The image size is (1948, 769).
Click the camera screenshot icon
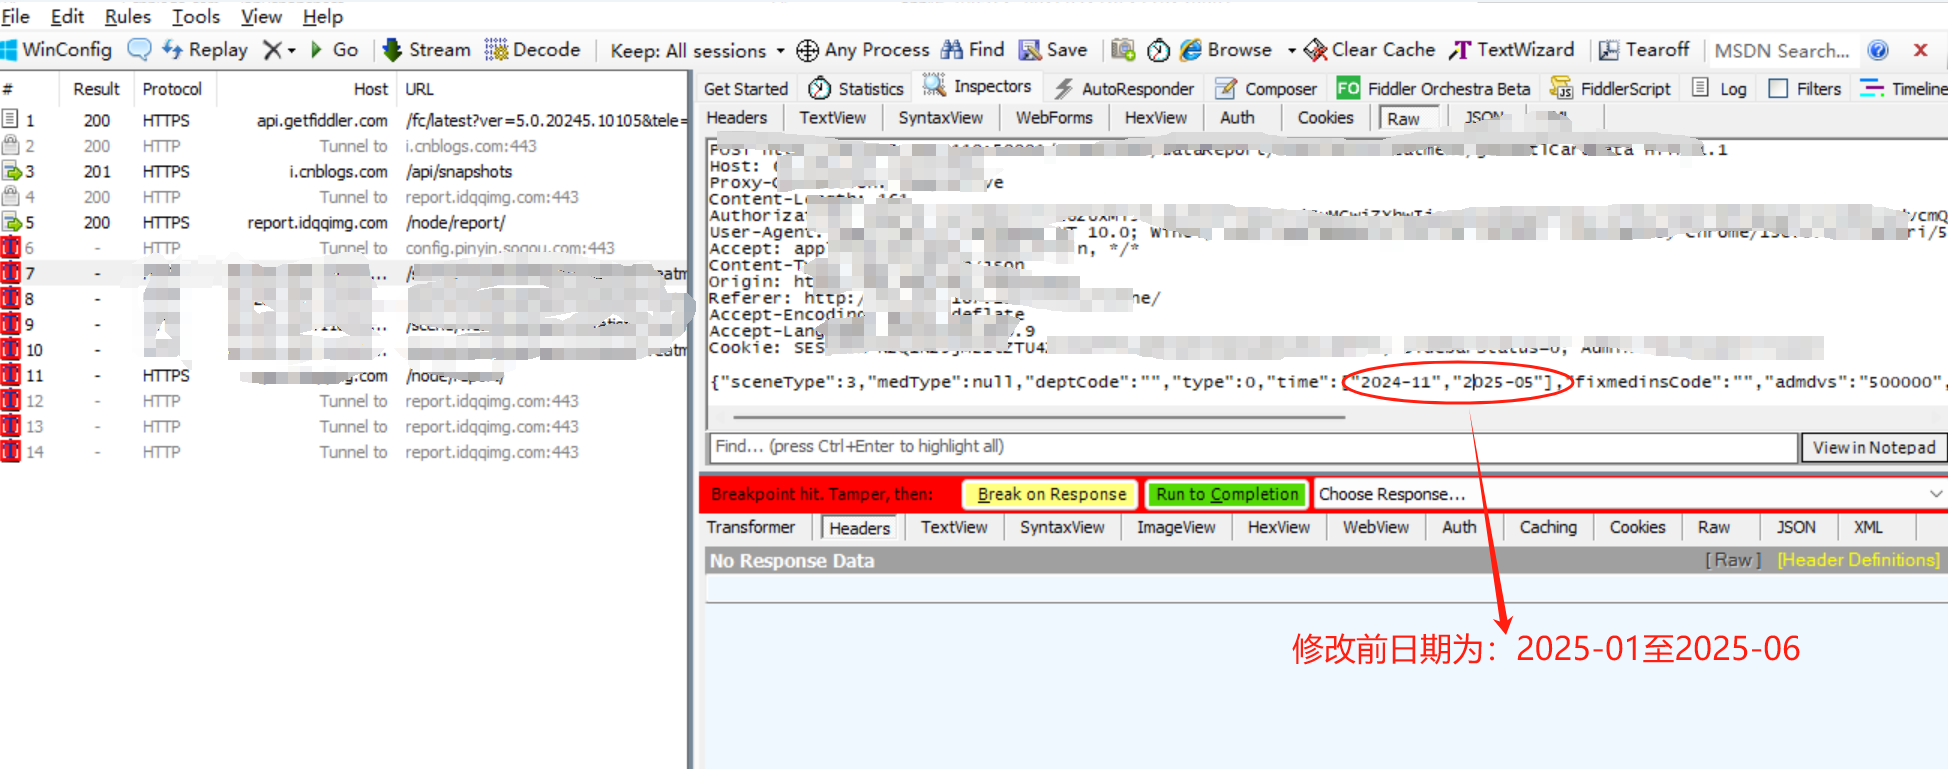pyautogui.click(x=1124, y=49)
